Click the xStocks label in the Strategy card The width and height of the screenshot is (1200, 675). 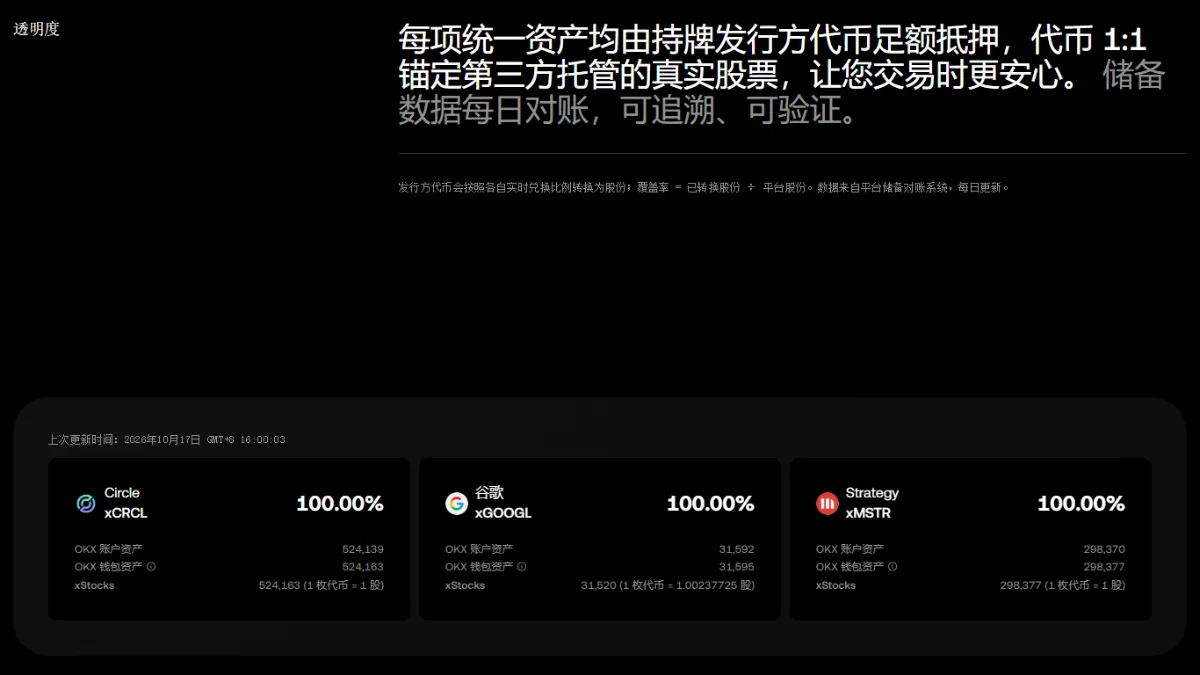click(836, 585)
